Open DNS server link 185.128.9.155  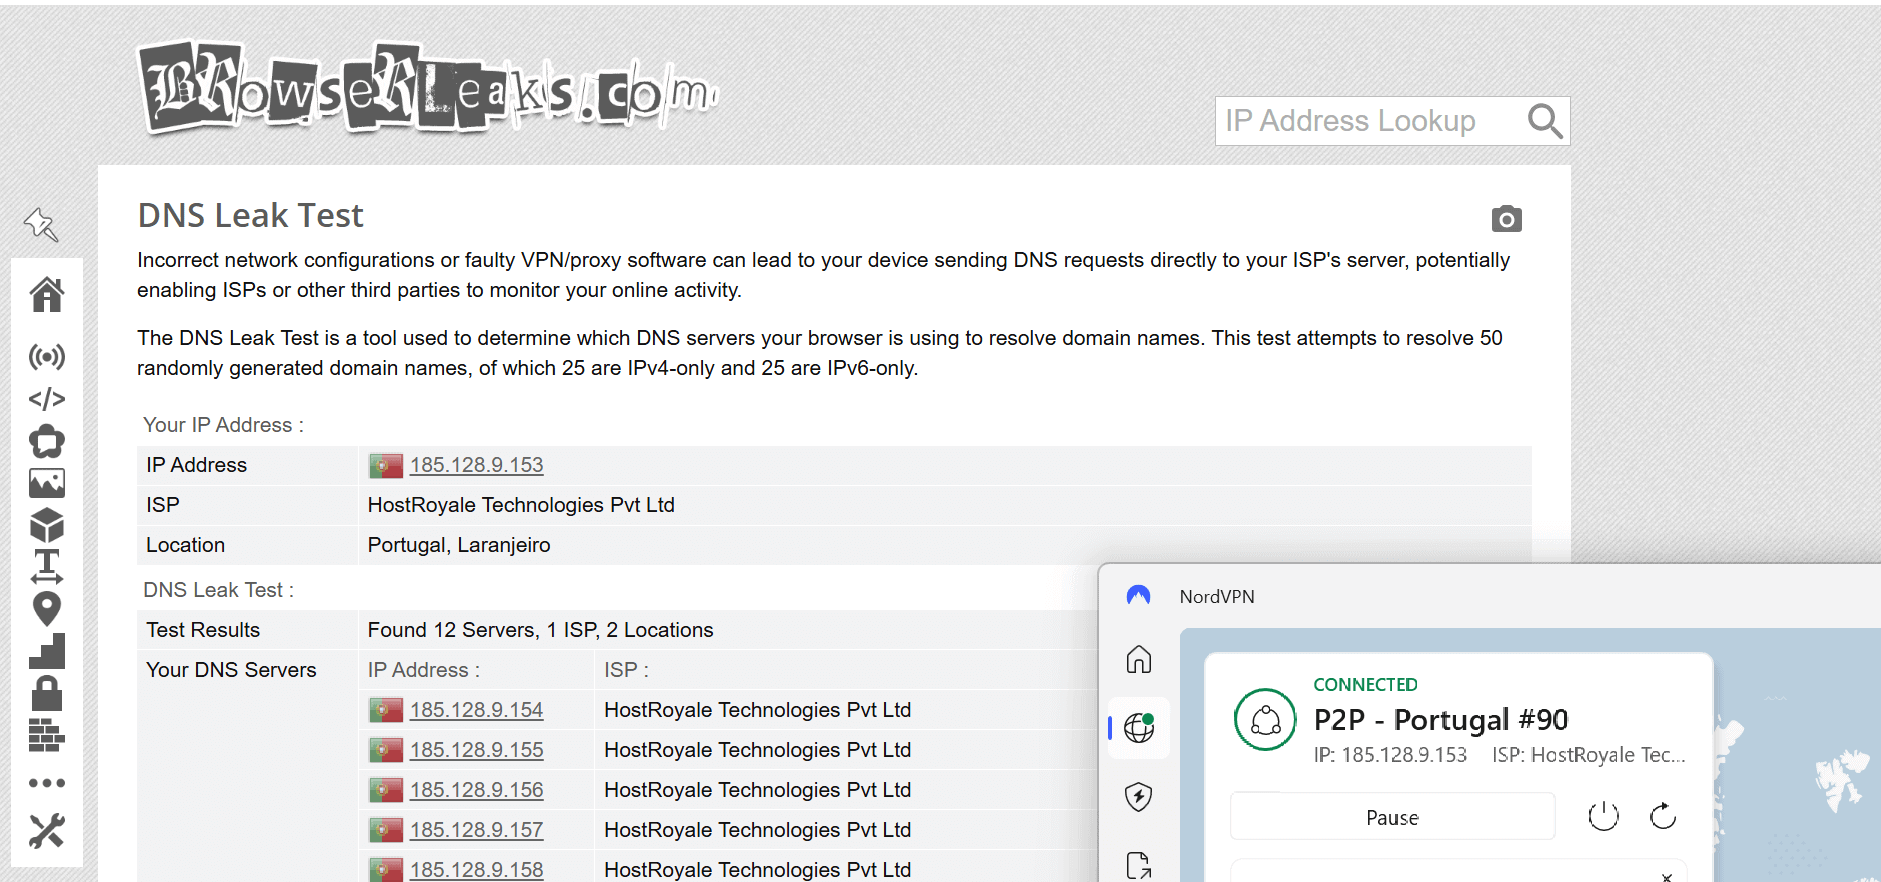click(476, 750)
